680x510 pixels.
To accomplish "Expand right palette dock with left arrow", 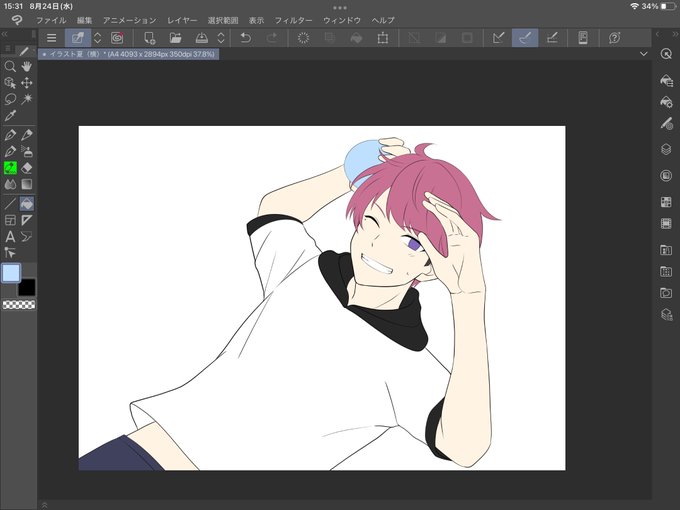I will tap(657, 34).
